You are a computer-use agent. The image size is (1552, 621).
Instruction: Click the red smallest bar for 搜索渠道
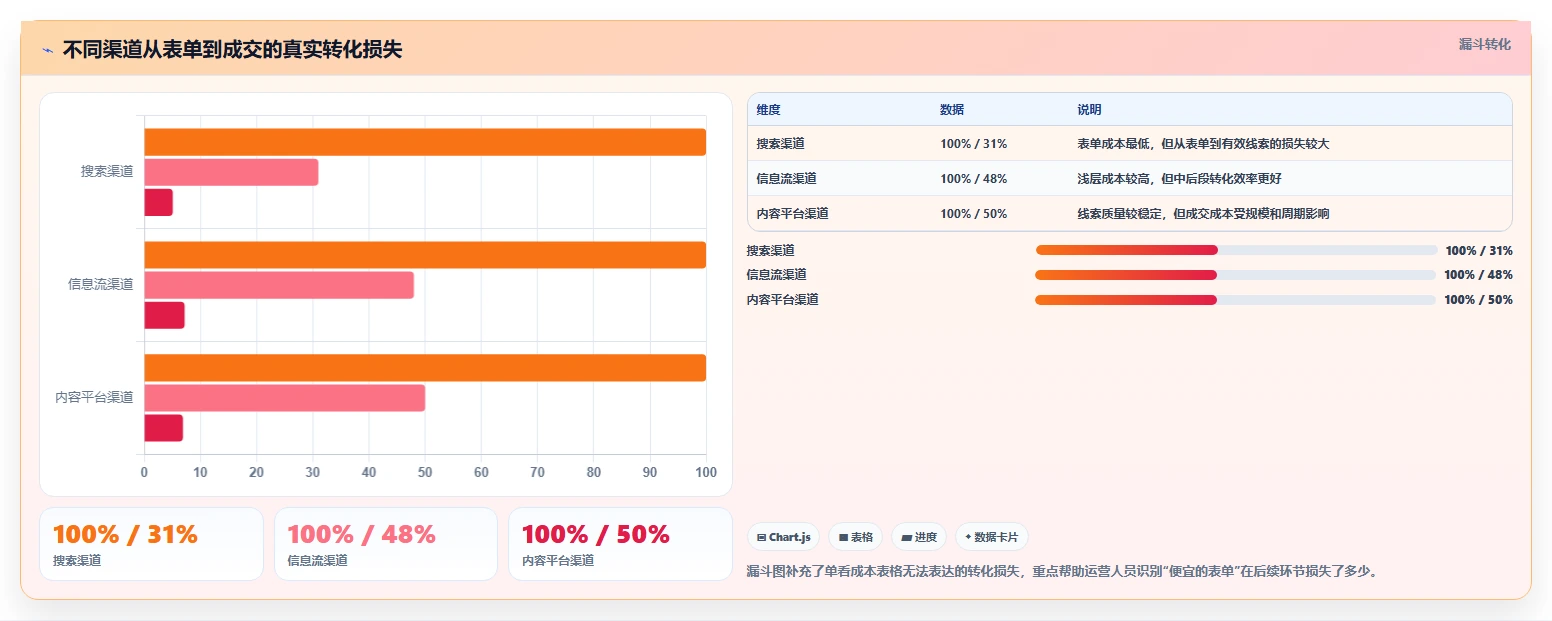pyautogui.click(x=158, y=202)
